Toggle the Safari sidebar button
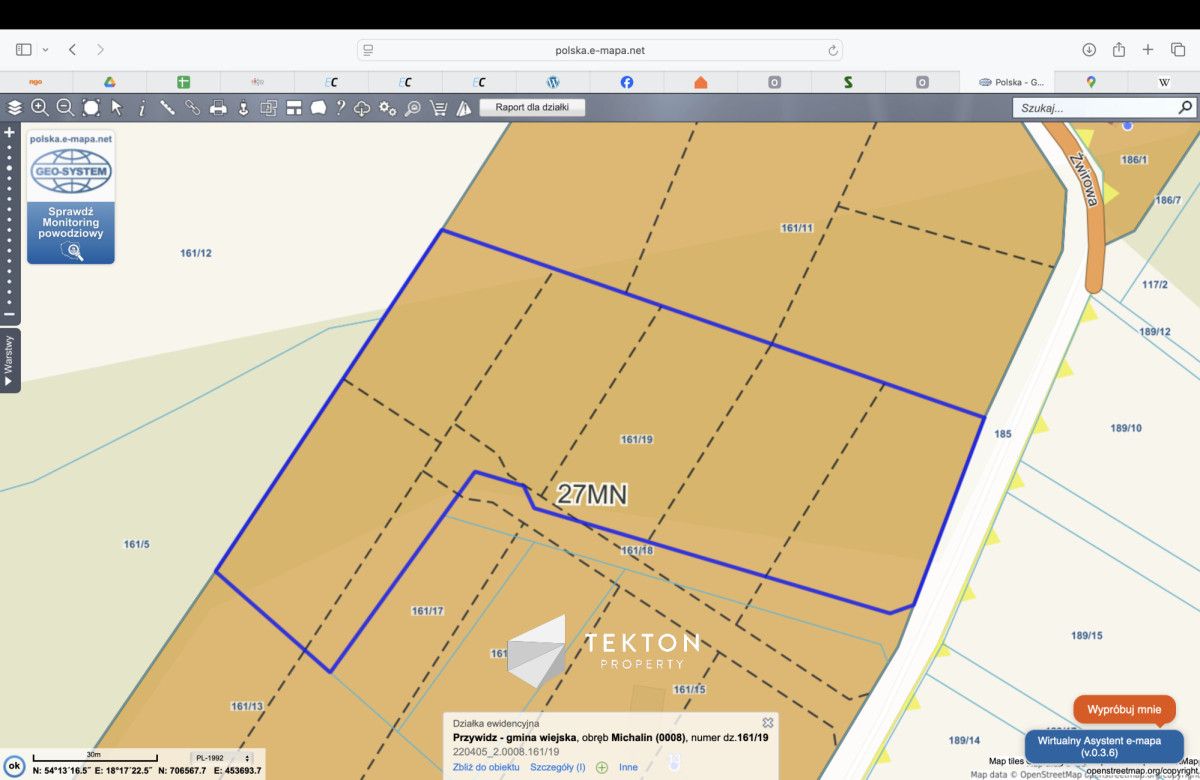 pos(24,50)
